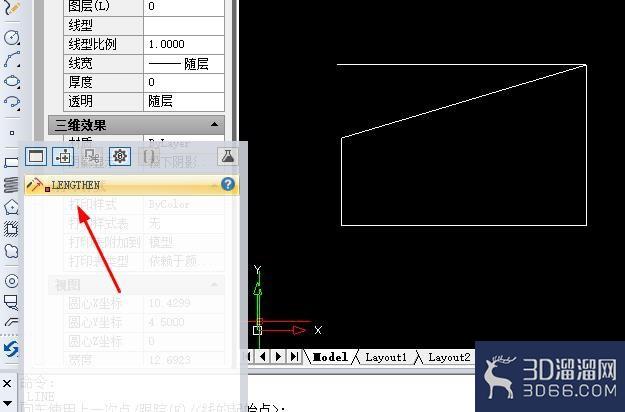
Task: Open the command line dropdown arrow
Action: (x=7, y=403)
